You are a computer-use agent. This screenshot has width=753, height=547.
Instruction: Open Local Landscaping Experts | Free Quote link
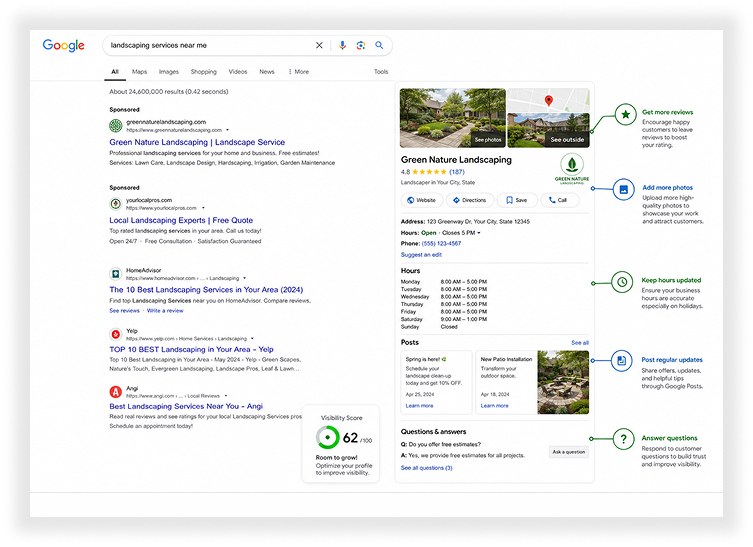181,220
